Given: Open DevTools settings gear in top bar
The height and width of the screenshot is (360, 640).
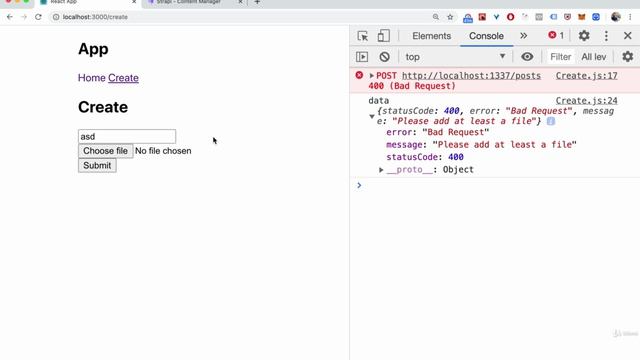Looking at the screenshot, I should pyautogui.click(x=584, y=36).
